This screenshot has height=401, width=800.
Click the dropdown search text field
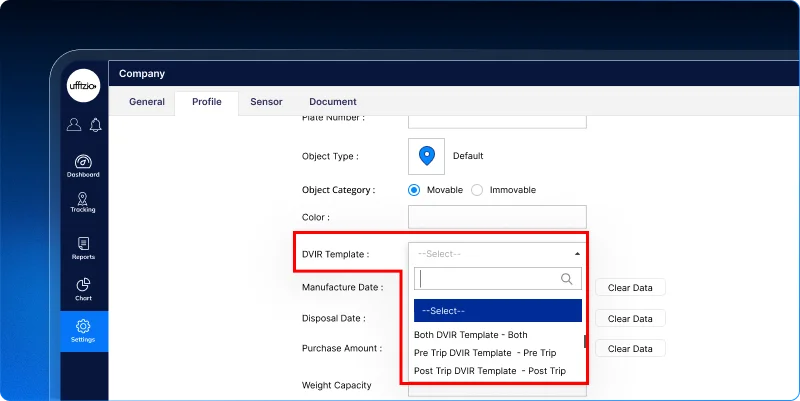[497, 279]
